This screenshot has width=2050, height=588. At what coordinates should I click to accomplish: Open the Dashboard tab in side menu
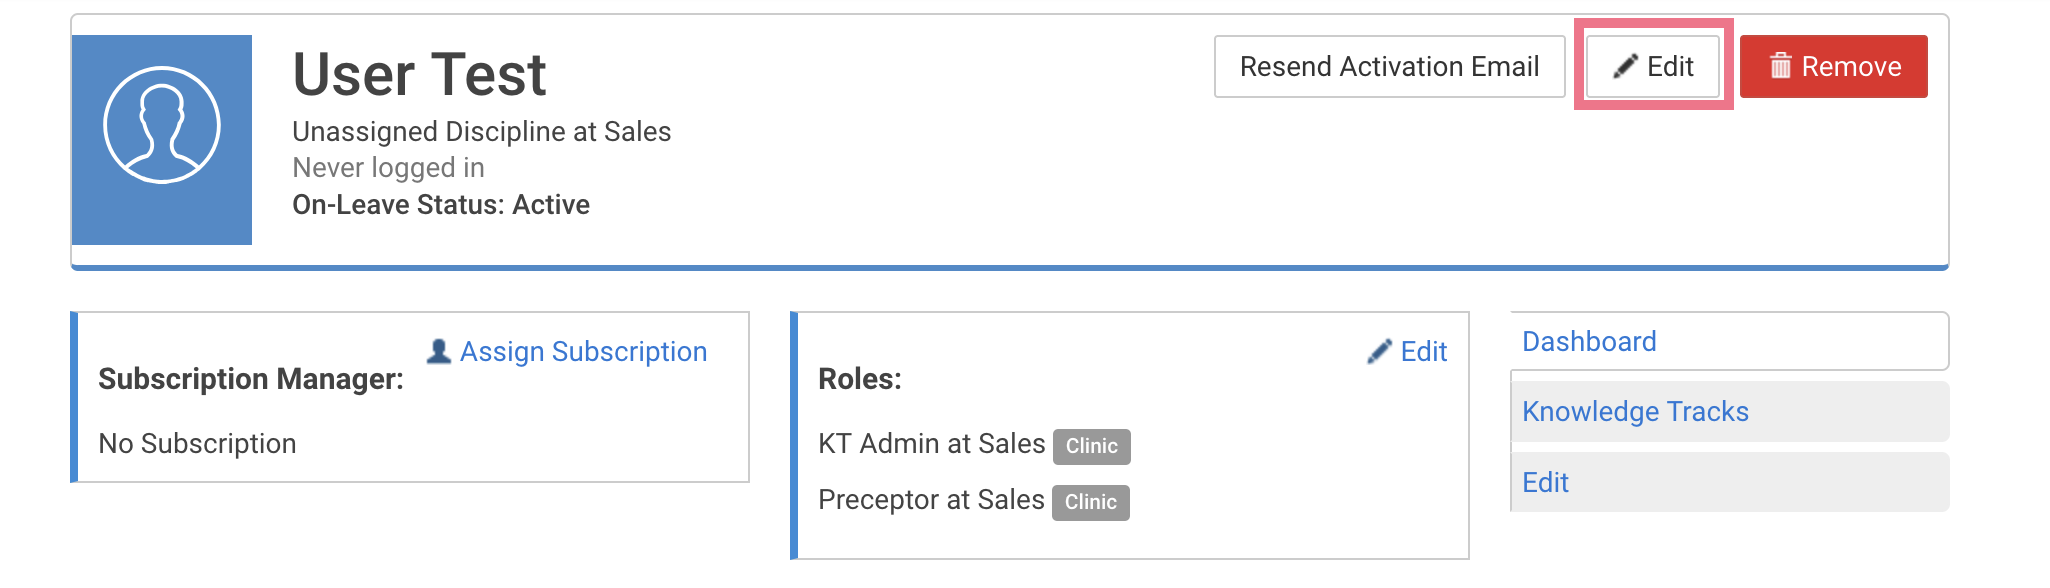pyautogui.click(x=1729, y=341)
